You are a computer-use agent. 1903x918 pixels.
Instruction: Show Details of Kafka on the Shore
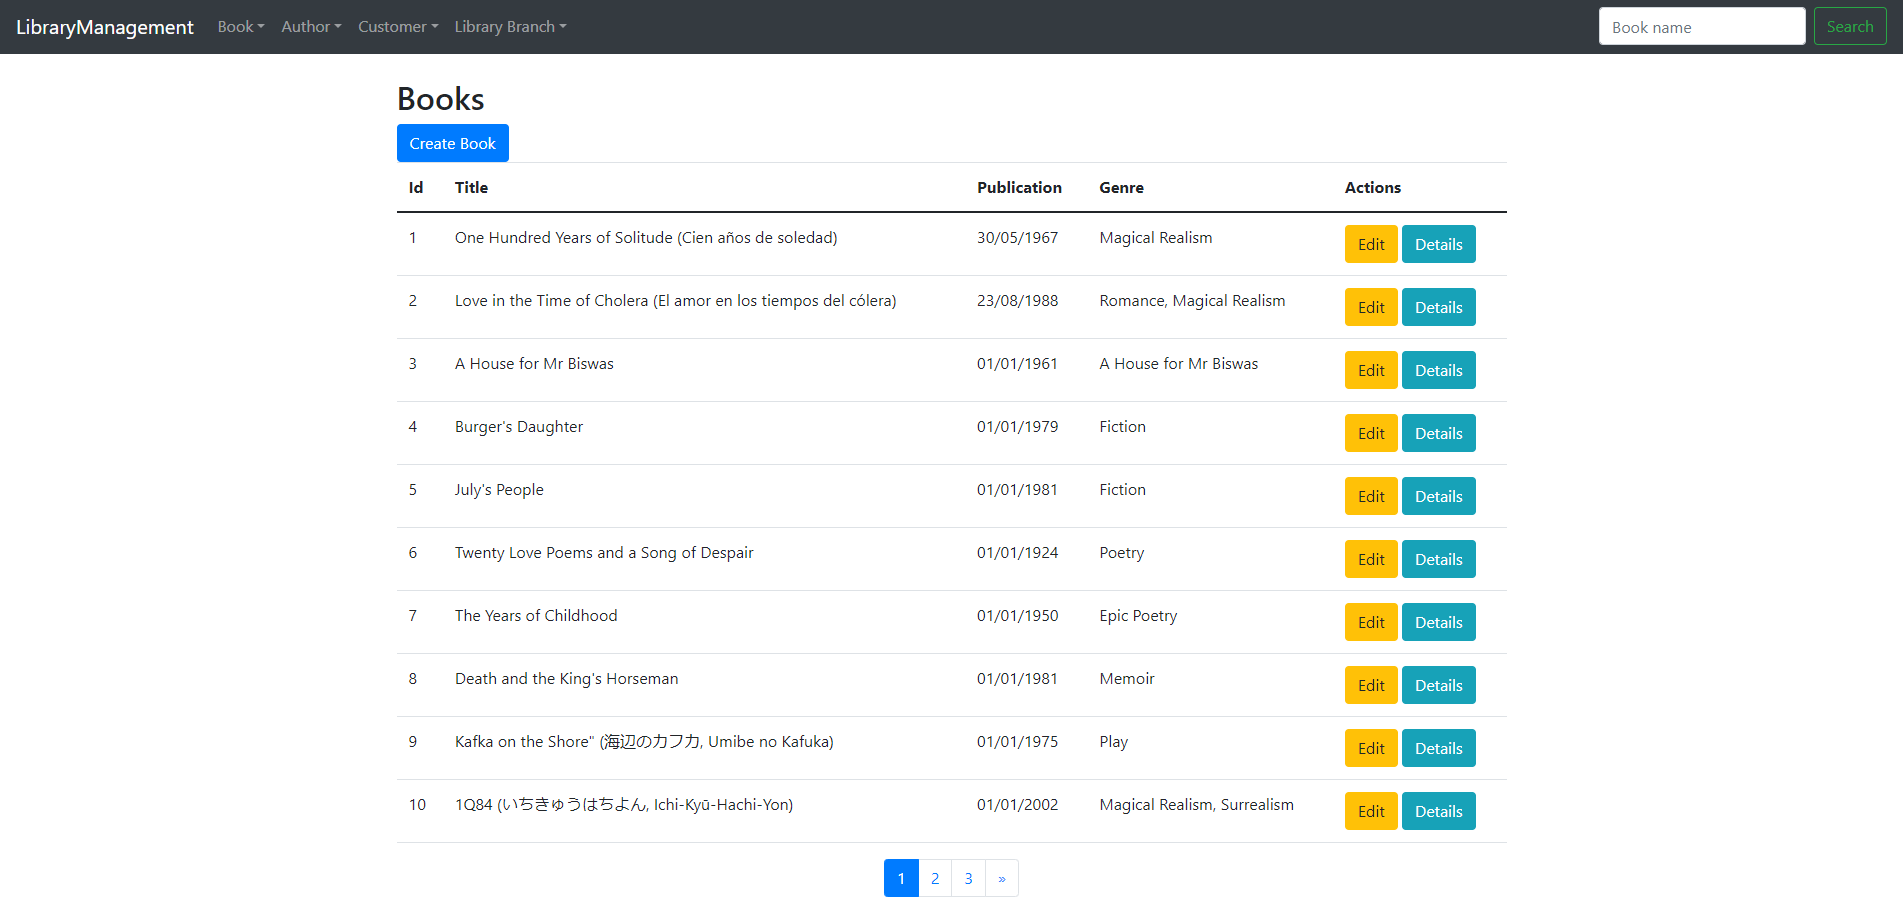click(x=1438, y=748)
